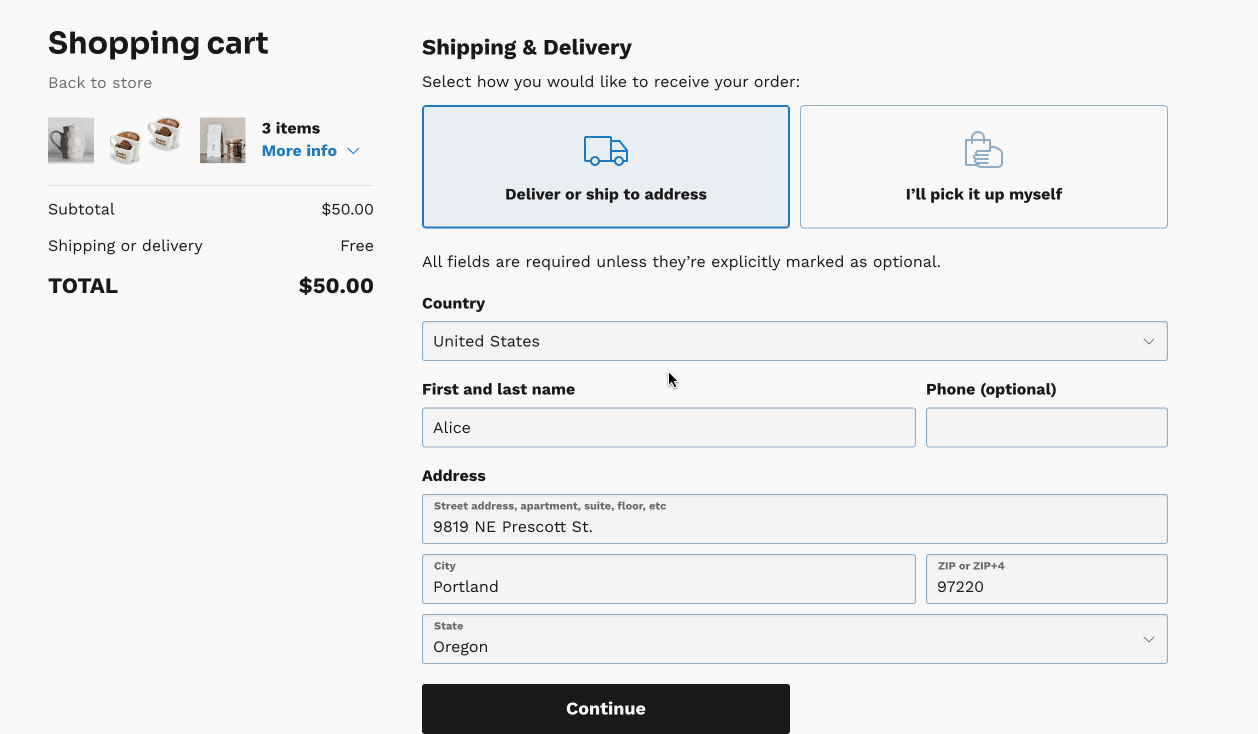Viewport: 1258px width, 734px height.
Task: Click the Phone (optional) input field
Action: pos(1046,427)
